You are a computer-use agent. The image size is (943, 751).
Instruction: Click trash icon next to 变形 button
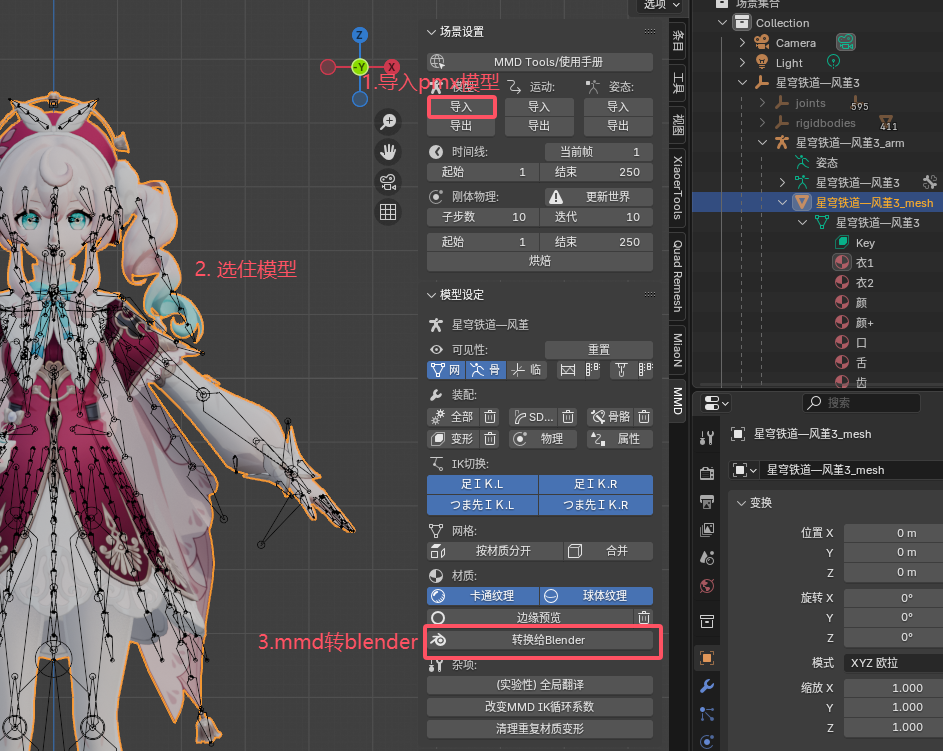tap(490, 439)
